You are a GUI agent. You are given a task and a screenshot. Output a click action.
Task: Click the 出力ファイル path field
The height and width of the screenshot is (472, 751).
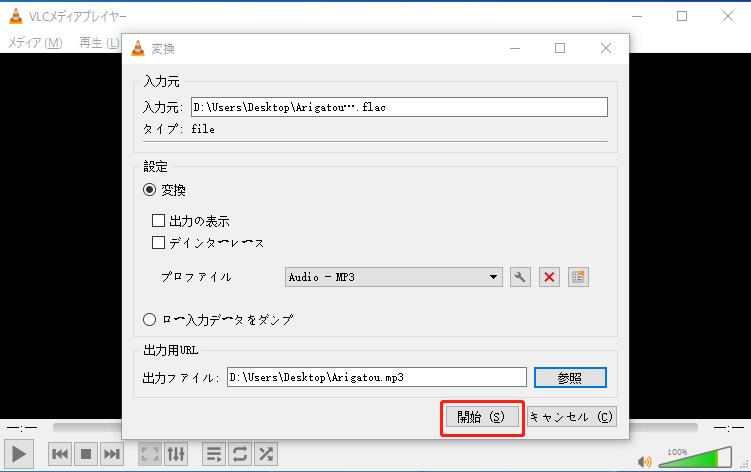[x=377, y=377]
